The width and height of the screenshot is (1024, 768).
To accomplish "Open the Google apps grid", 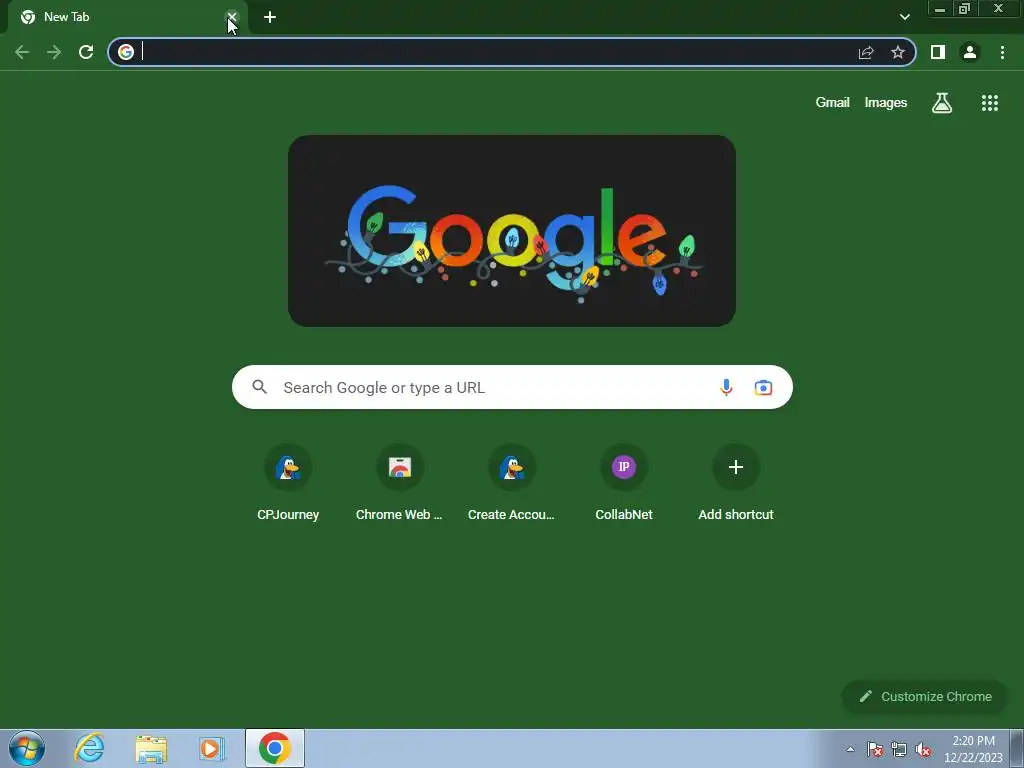I will pyautogui.click(x=990, y=103).
